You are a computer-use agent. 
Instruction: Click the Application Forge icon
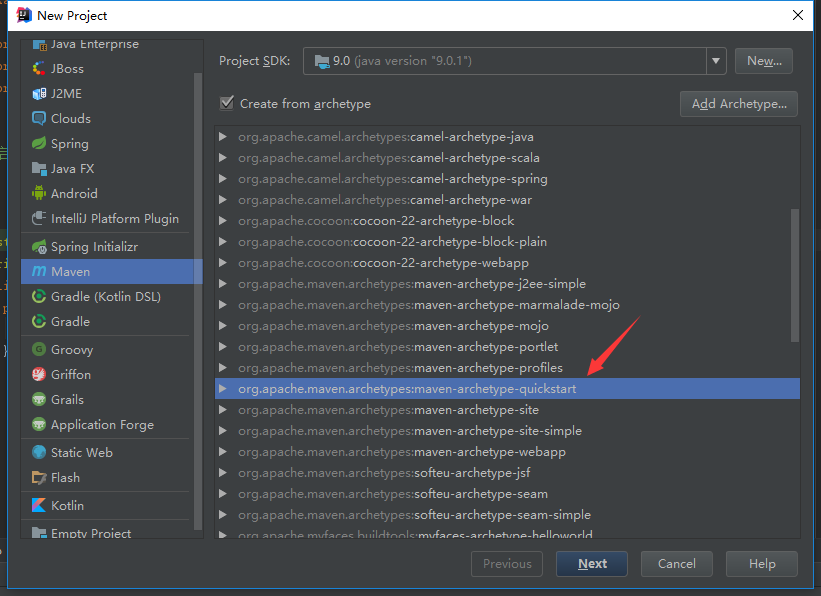(39, 424)
